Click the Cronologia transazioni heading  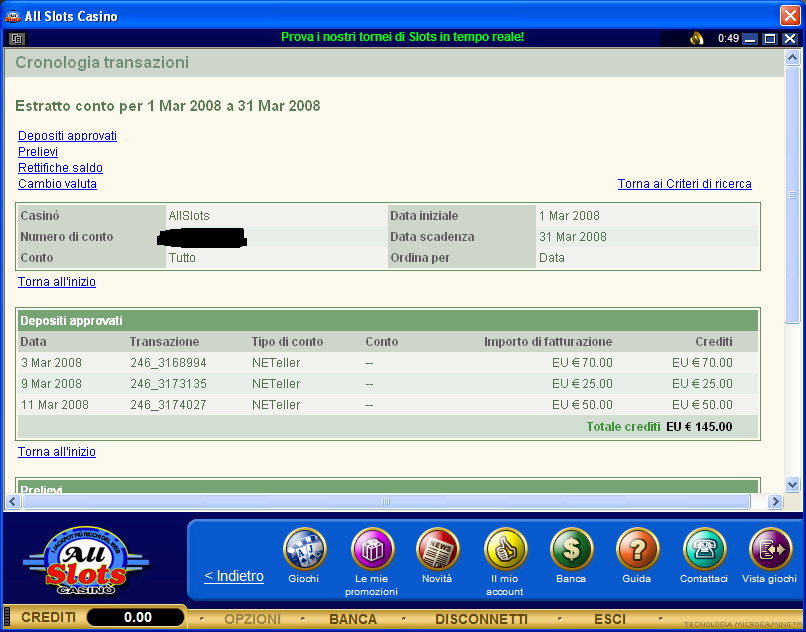(102, 63)
